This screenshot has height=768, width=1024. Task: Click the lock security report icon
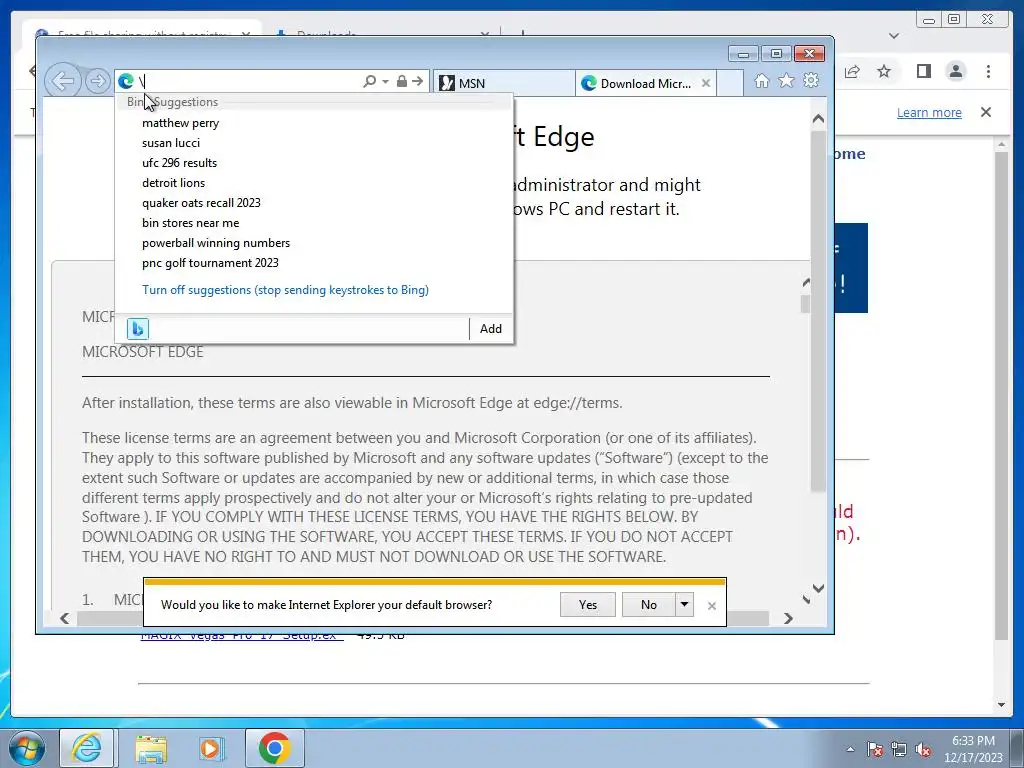402,81
